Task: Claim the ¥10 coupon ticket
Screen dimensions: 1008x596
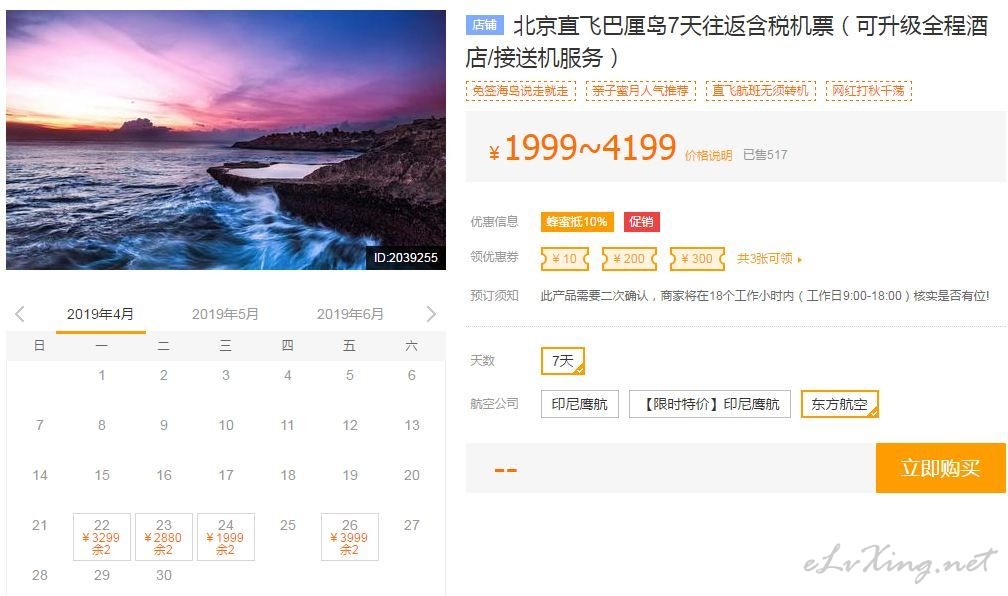Action: pos(565,258)
